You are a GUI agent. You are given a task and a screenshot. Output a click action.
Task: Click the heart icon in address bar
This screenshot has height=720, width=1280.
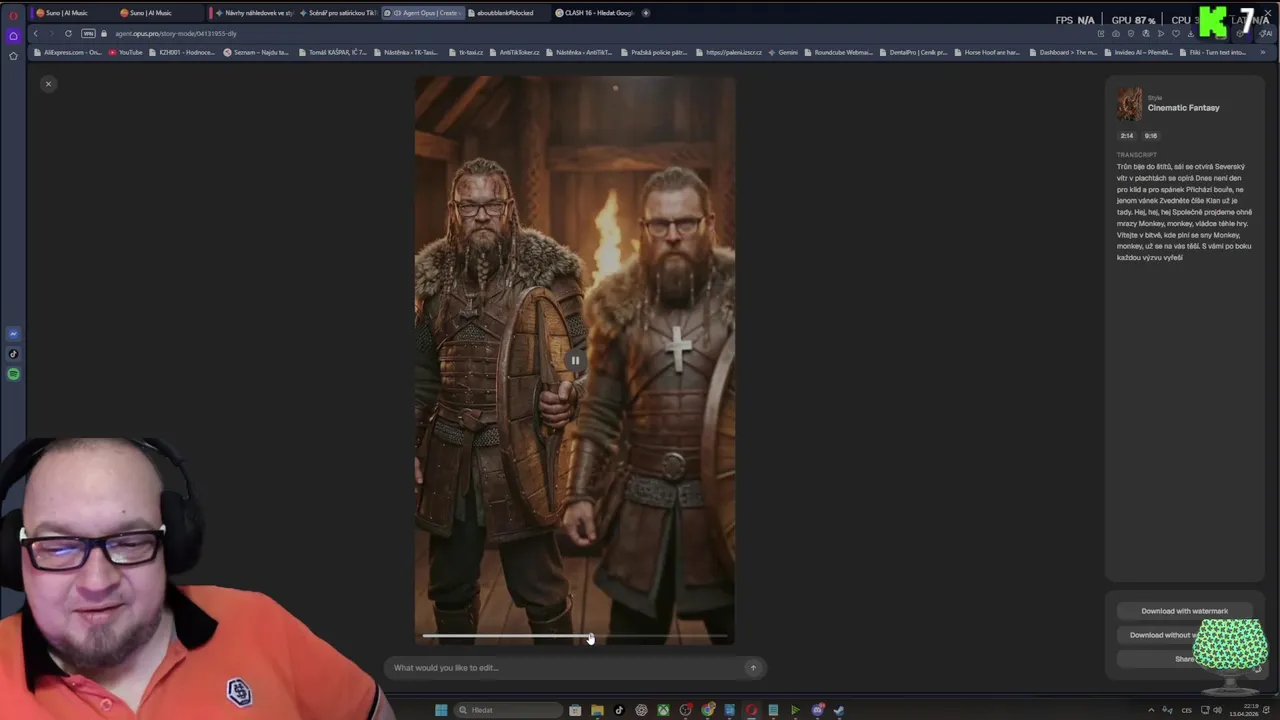(x=1176, y=34)
